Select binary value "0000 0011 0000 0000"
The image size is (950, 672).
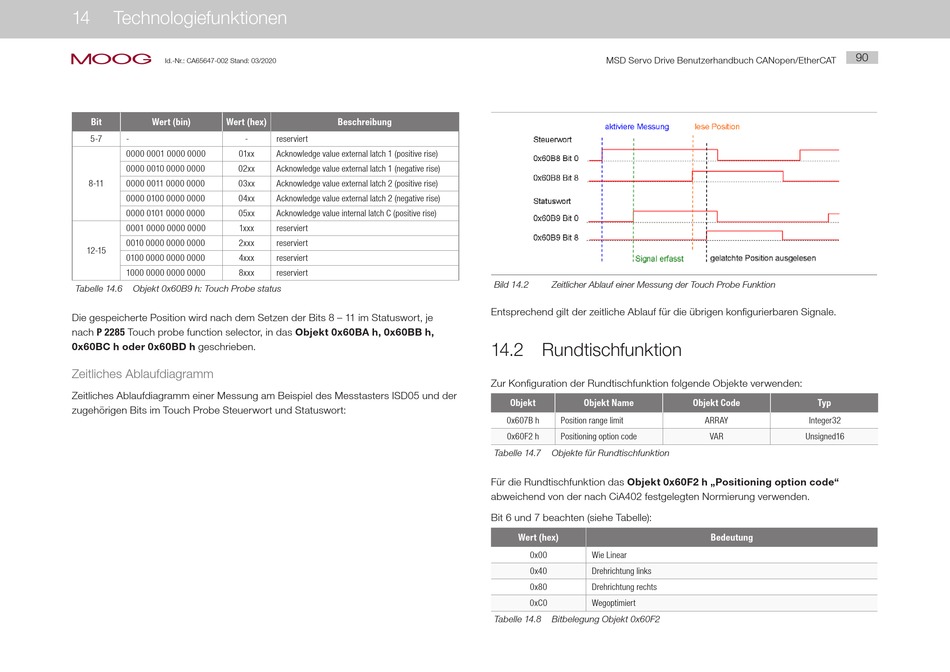click(x=165, y=184)
